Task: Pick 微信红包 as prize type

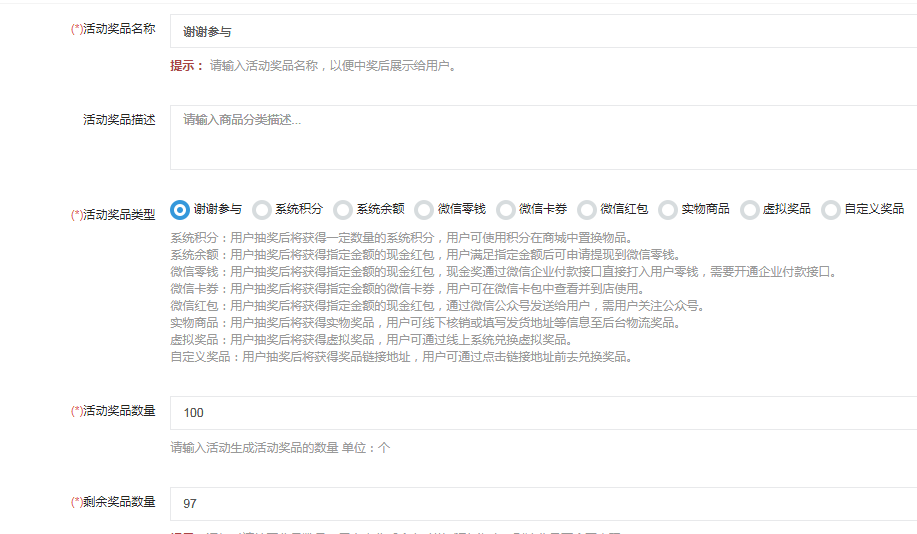Action: [587, 209]
